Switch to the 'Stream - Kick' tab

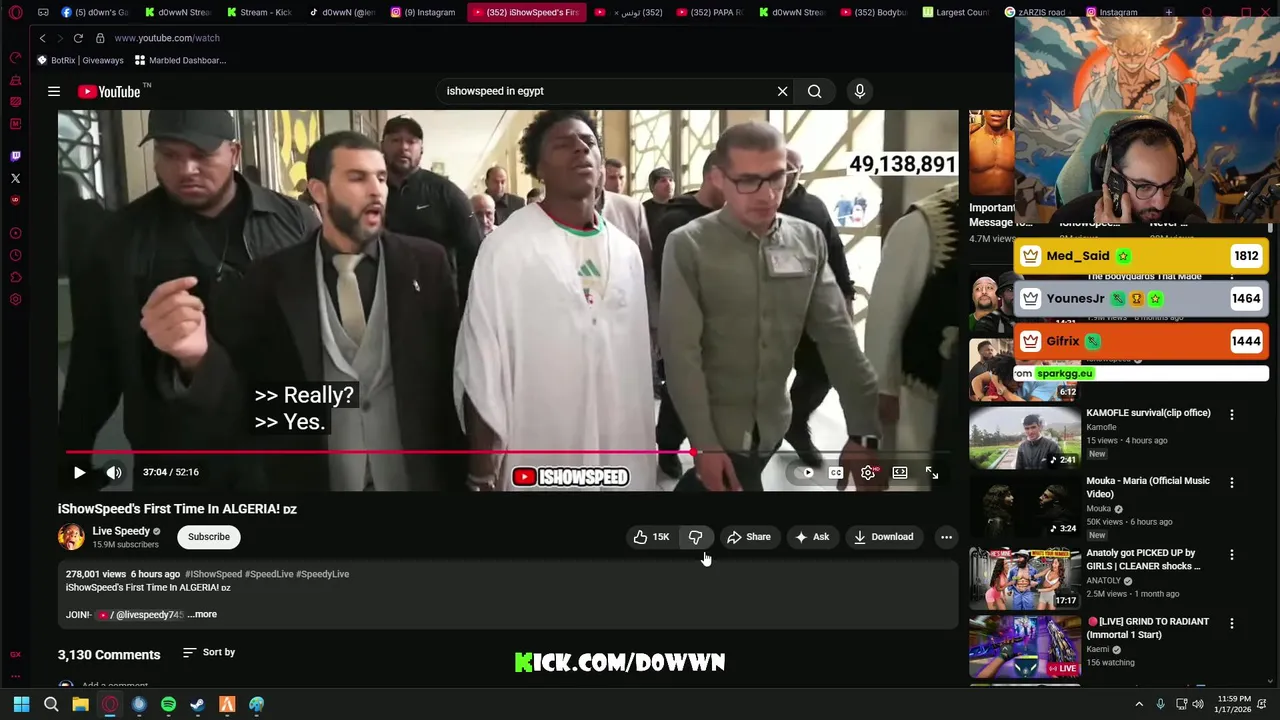click(x=259, y=12)
